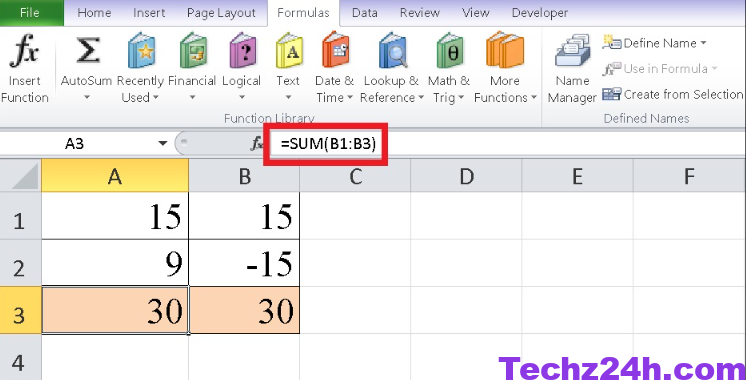
Task: Open the Lookup & Reference functions icon
Action: (392, 51)
